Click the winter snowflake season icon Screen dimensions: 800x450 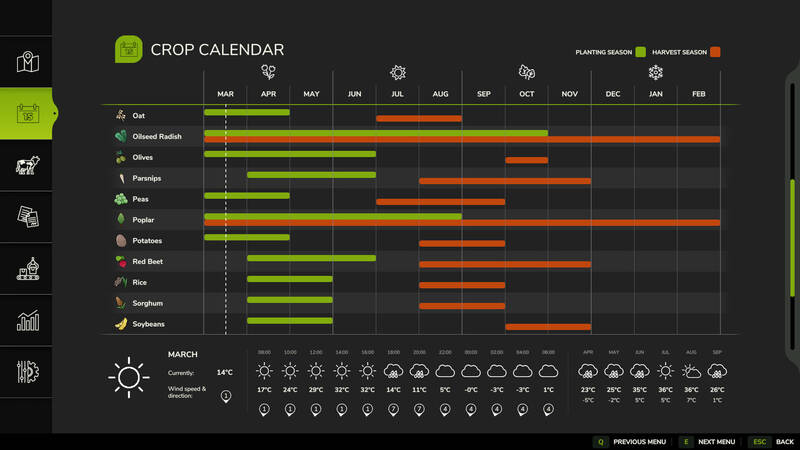656,72
